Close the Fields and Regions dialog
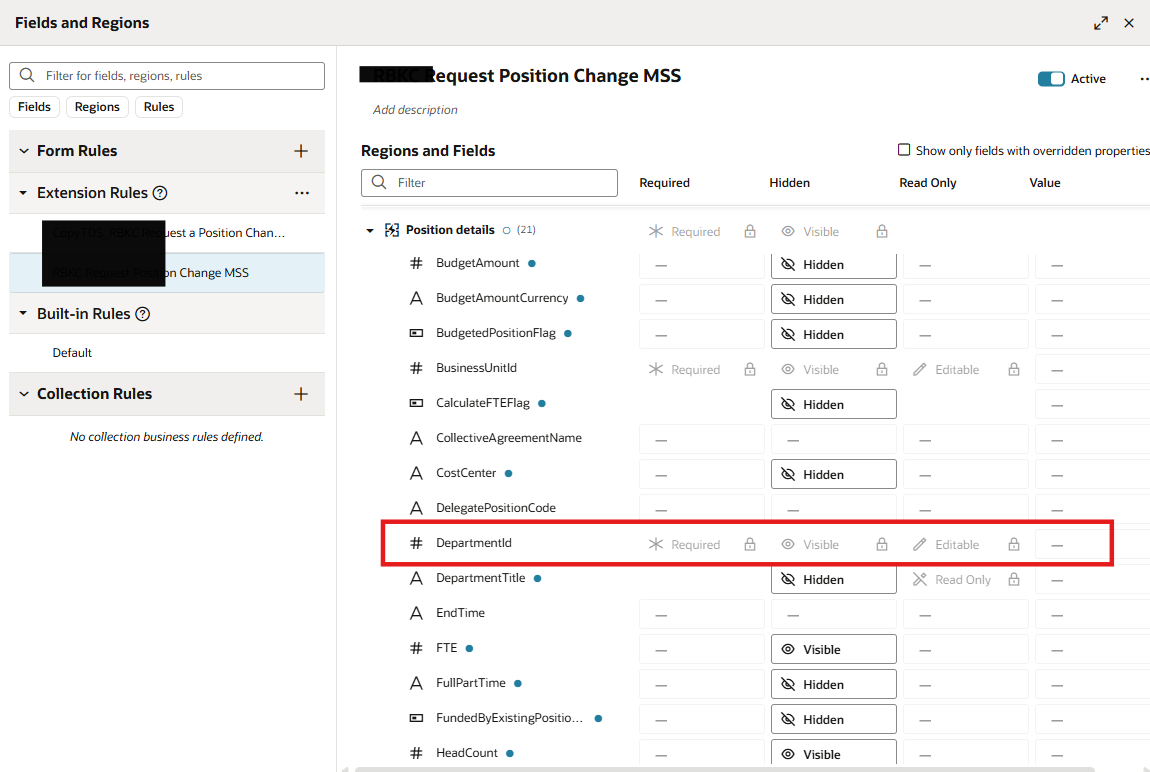Viewport: 1150px width, 772px height. 1129,23
